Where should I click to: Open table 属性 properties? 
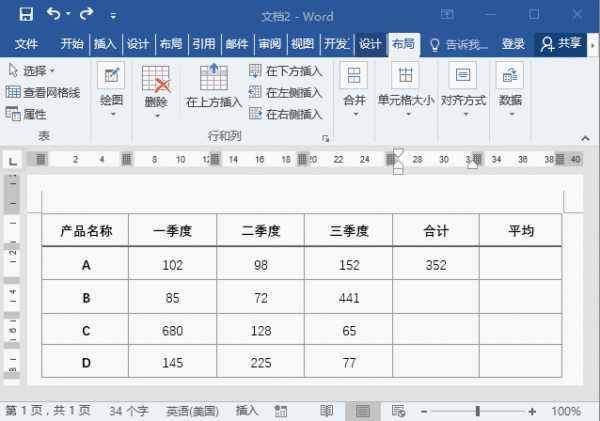pyautogui.click(x=26, y=114)
